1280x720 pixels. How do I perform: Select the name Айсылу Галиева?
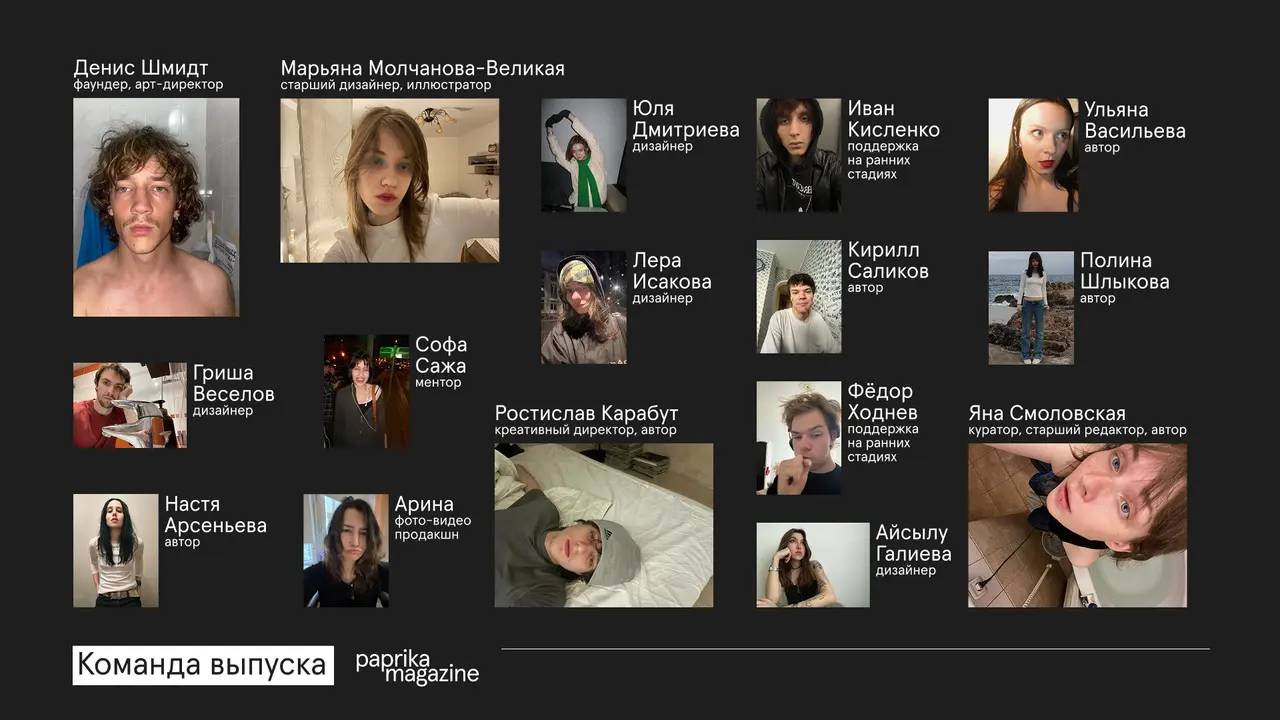914,543
